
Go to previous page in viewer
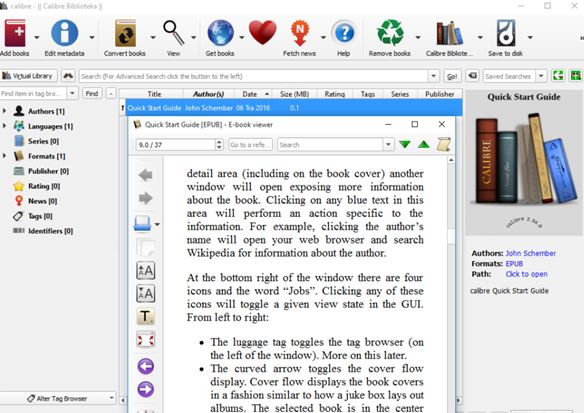(145, 175)
